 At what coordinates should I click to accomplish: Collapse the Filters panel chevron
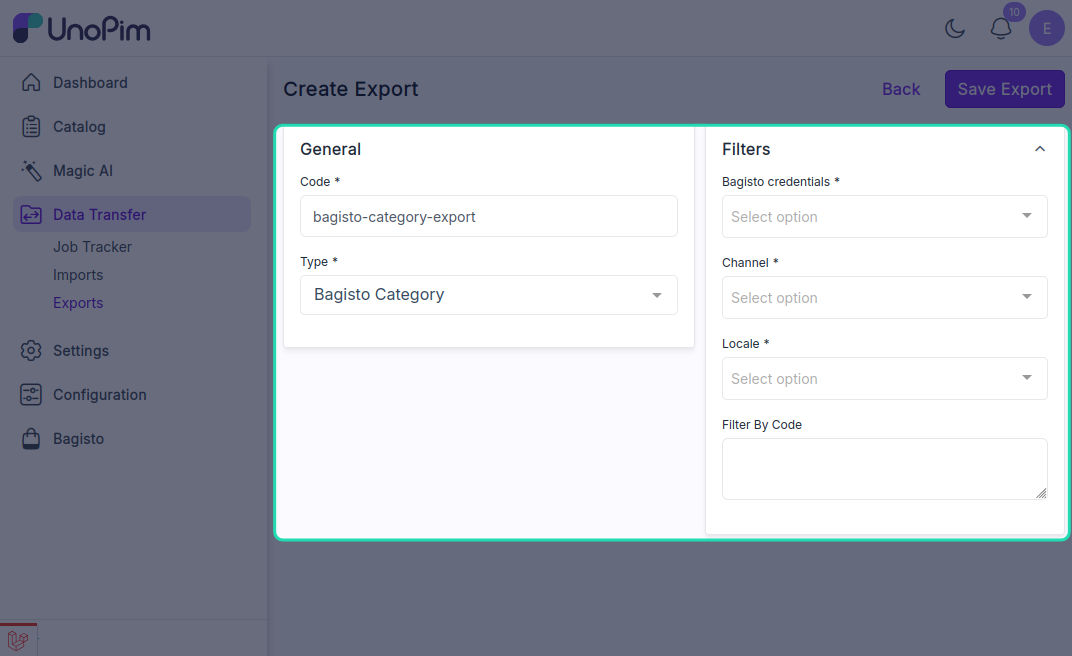(1039, 149)
